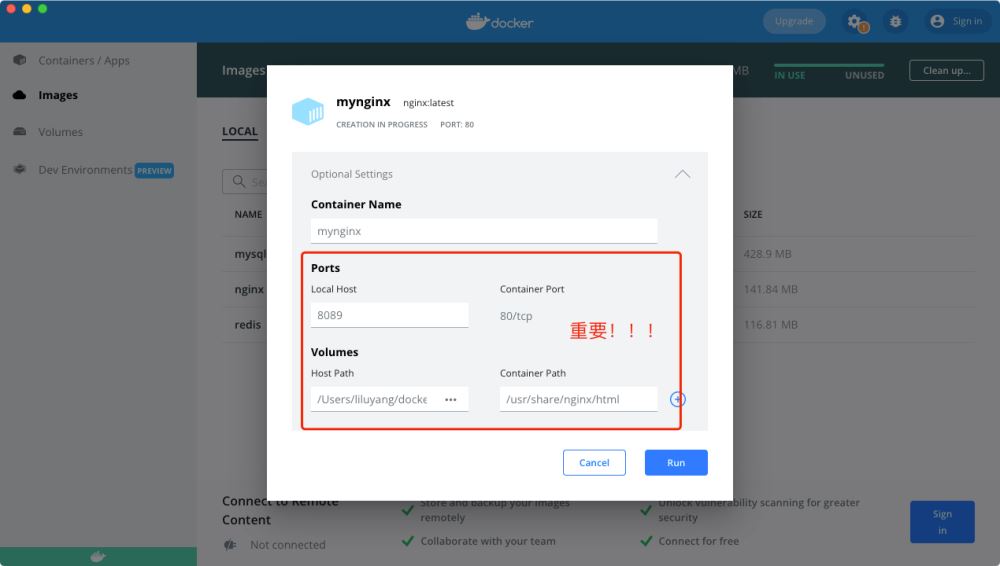Viewport: 1000px width, 566px height.
Task: Click the Container Path input field
Action: (578, 399)
